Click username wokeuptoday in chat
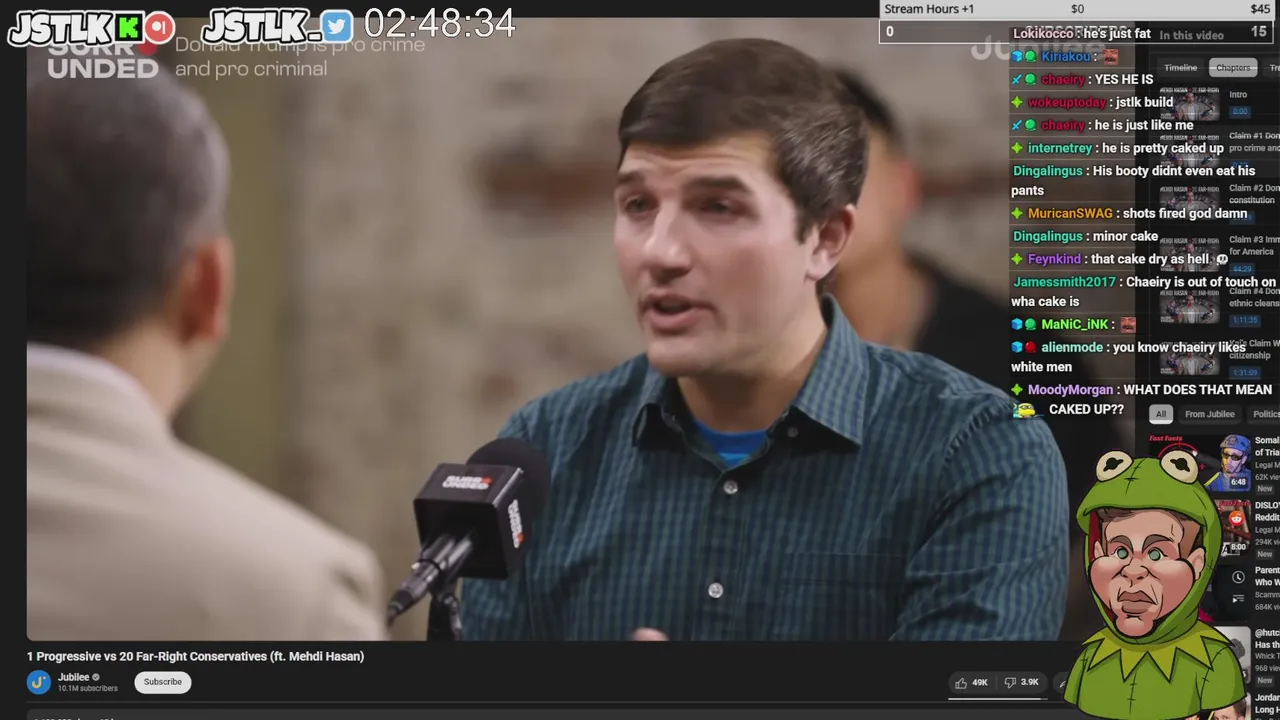 pyautogui.click(x=1067, y=103)
